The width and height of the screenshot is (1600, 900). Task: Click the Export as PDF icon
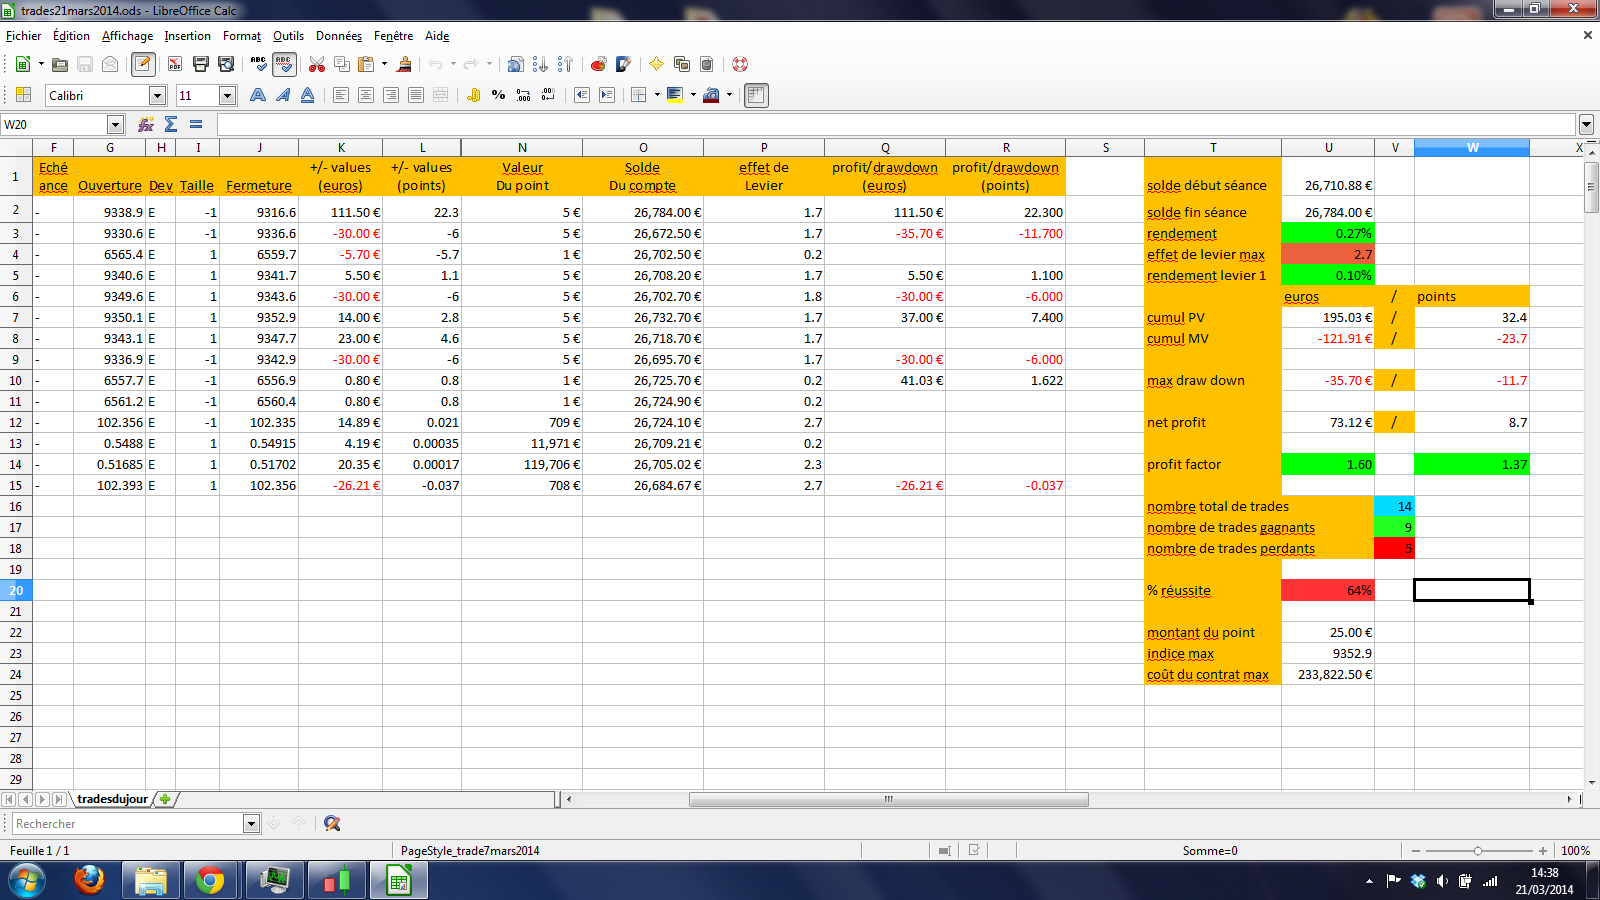pos(175,64)
